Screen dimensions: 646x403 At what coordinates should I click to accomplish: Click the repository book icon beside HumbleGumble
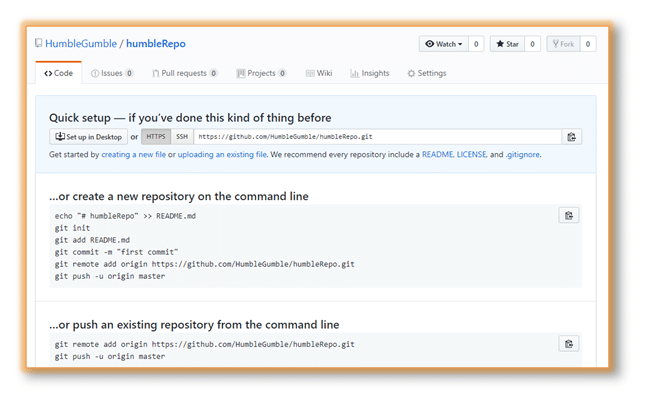click(x=38, y=43)
